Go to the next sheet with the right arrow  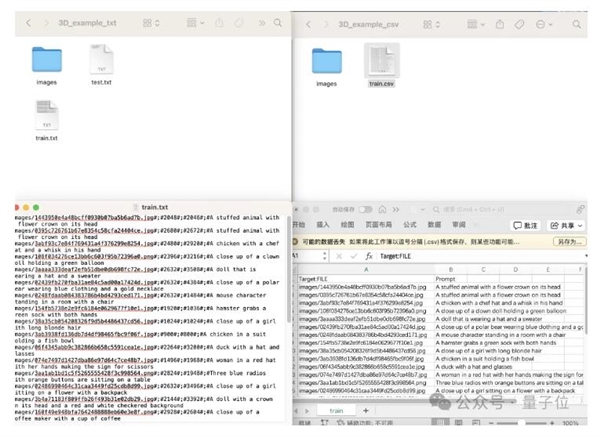point(307,411)
